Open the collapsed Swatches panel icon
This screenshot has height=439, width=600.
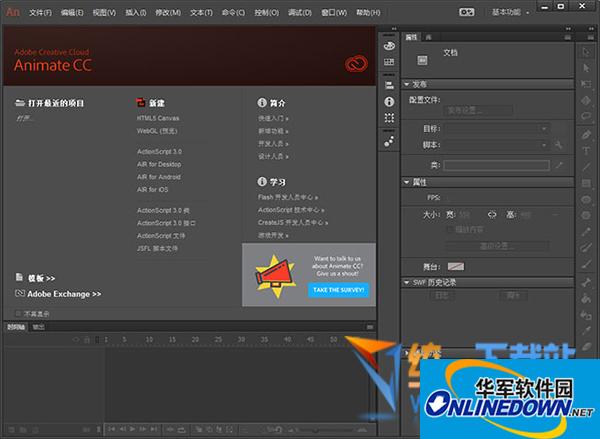(389, 62)
